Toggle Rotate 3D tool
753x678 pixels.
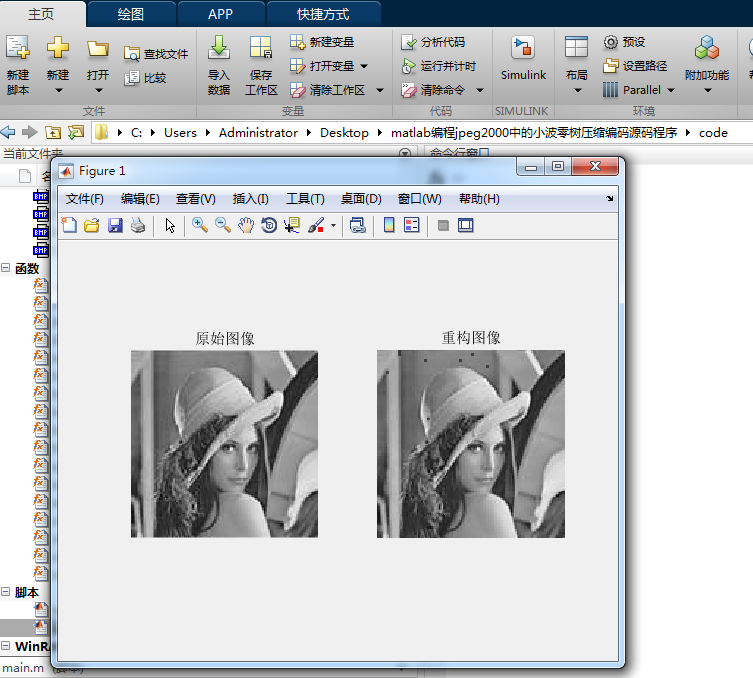pos(269,225)
